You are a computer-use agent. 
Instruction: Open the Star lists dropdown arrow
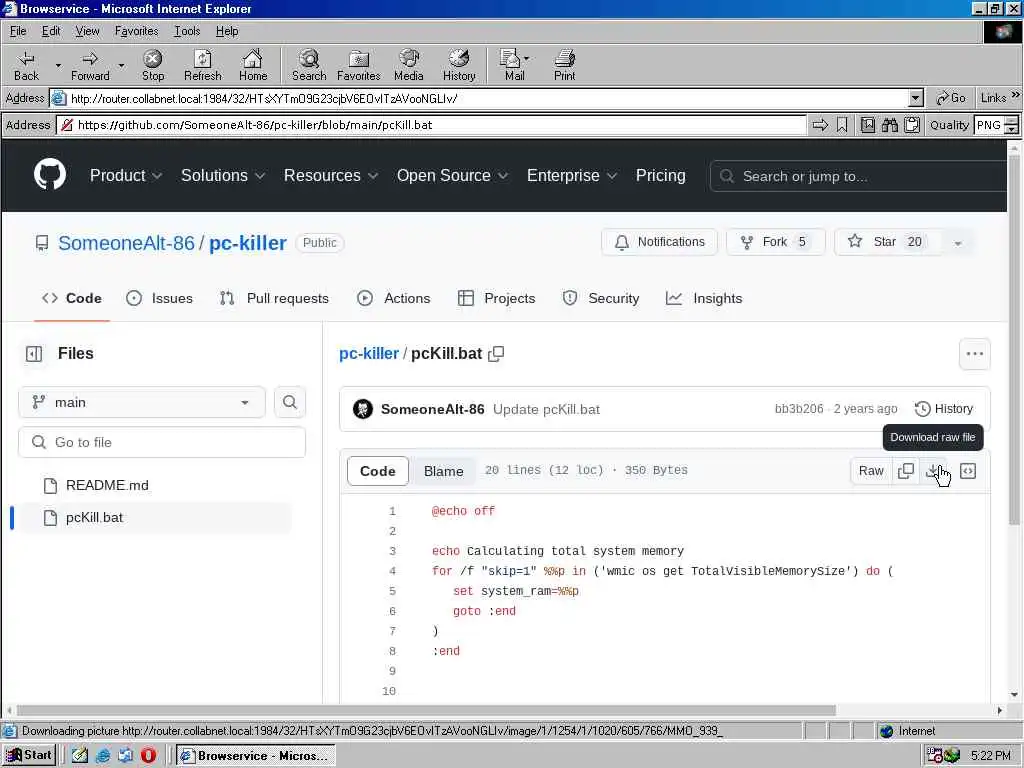(958, 242)
